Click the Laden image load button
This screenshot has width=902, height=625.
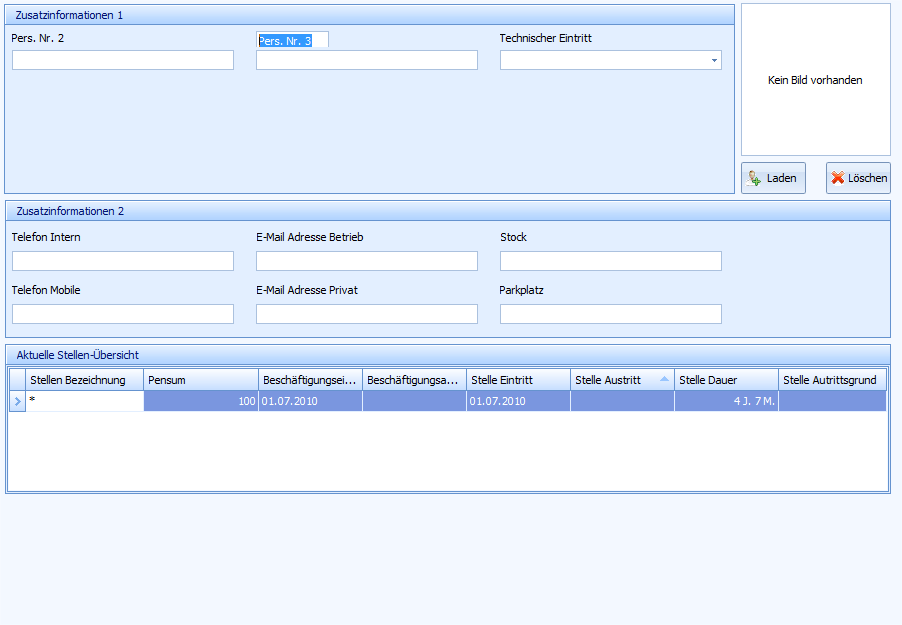click(773, 178)
